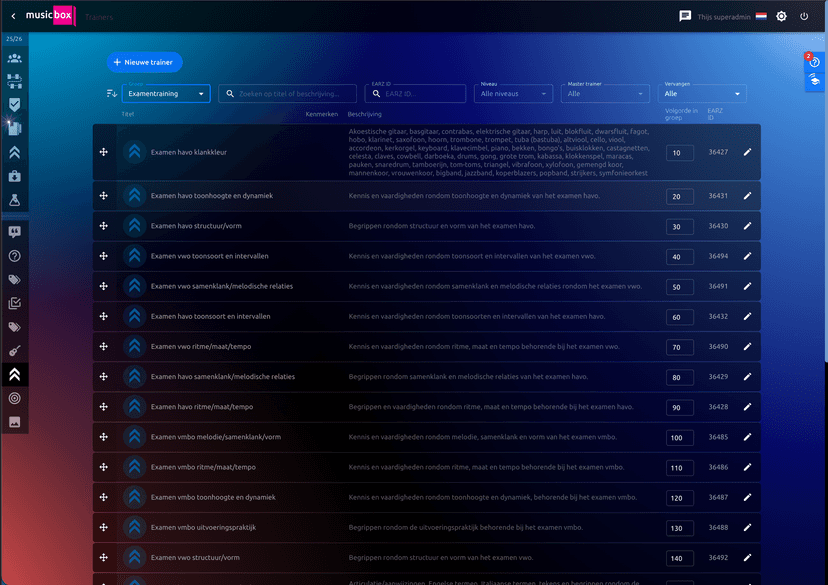Viewport: 828px width, 585px height.
Task: Click the Thijs superadmin user name
Action: tap(723, 17)
